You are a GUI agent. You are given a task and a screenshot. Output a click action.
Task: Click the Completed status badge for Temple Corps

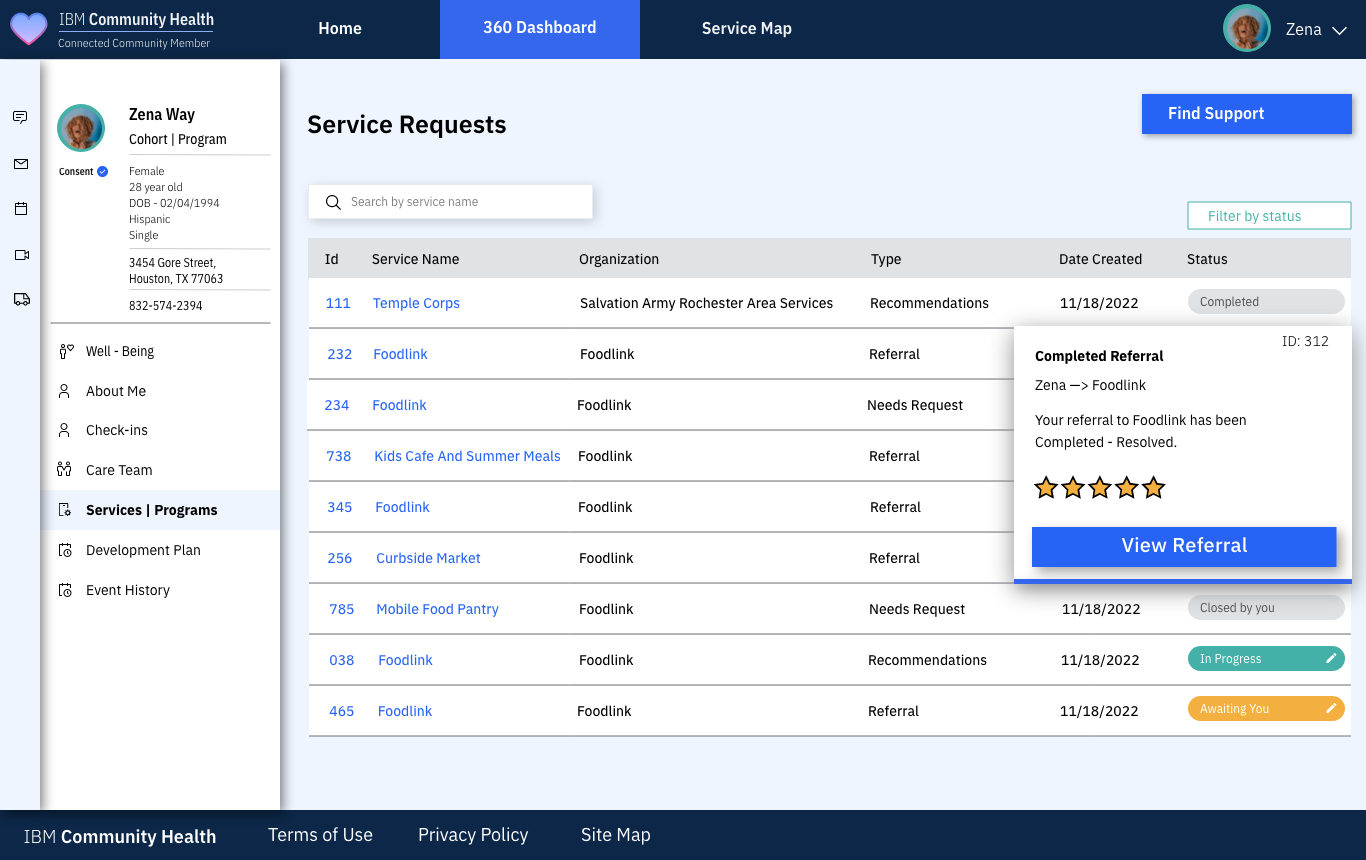click(x=1266, y=301)
